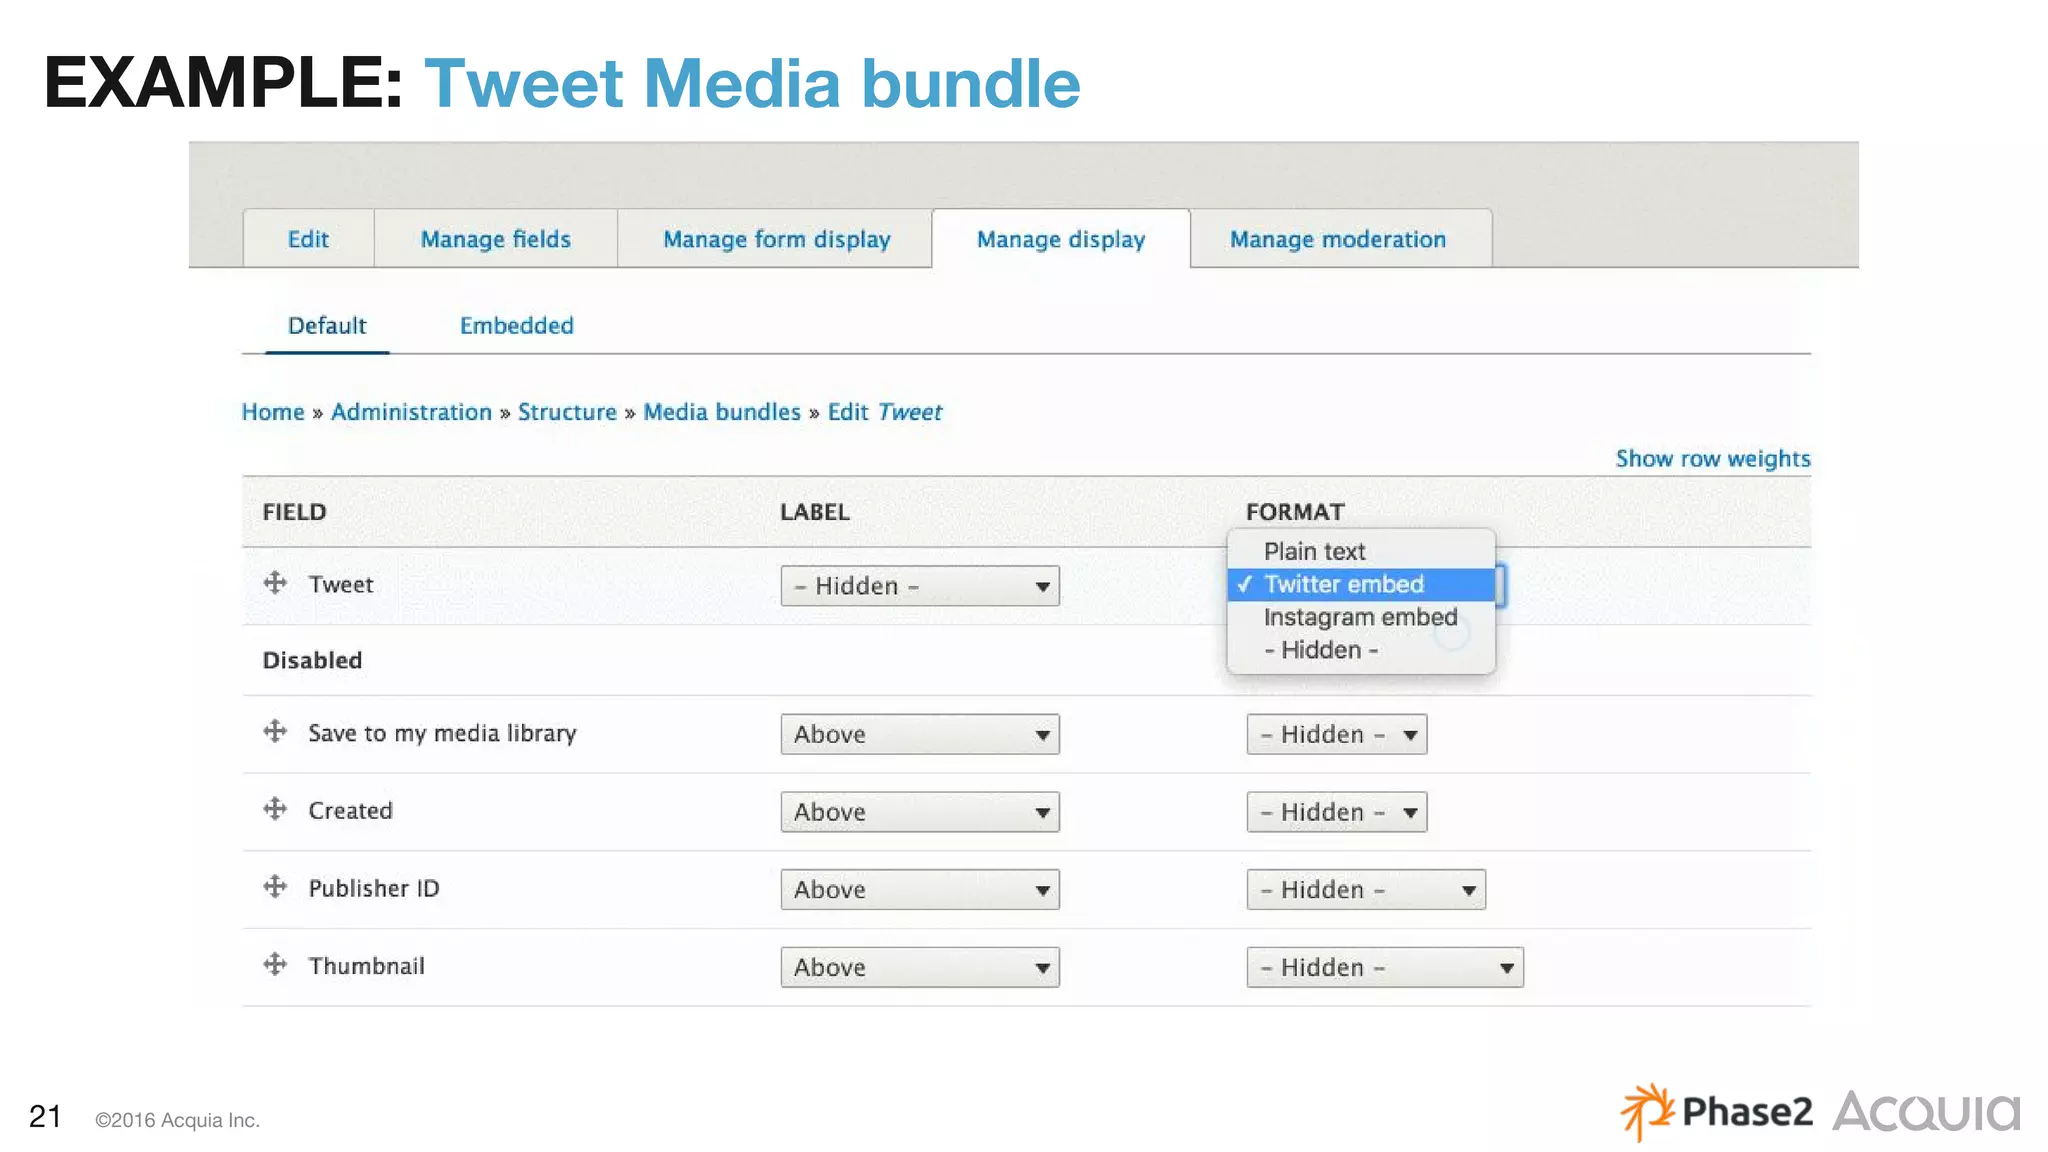Open the Edit Tweet breadcrumb link
2048x1152 pixels.
pos(885,412)
